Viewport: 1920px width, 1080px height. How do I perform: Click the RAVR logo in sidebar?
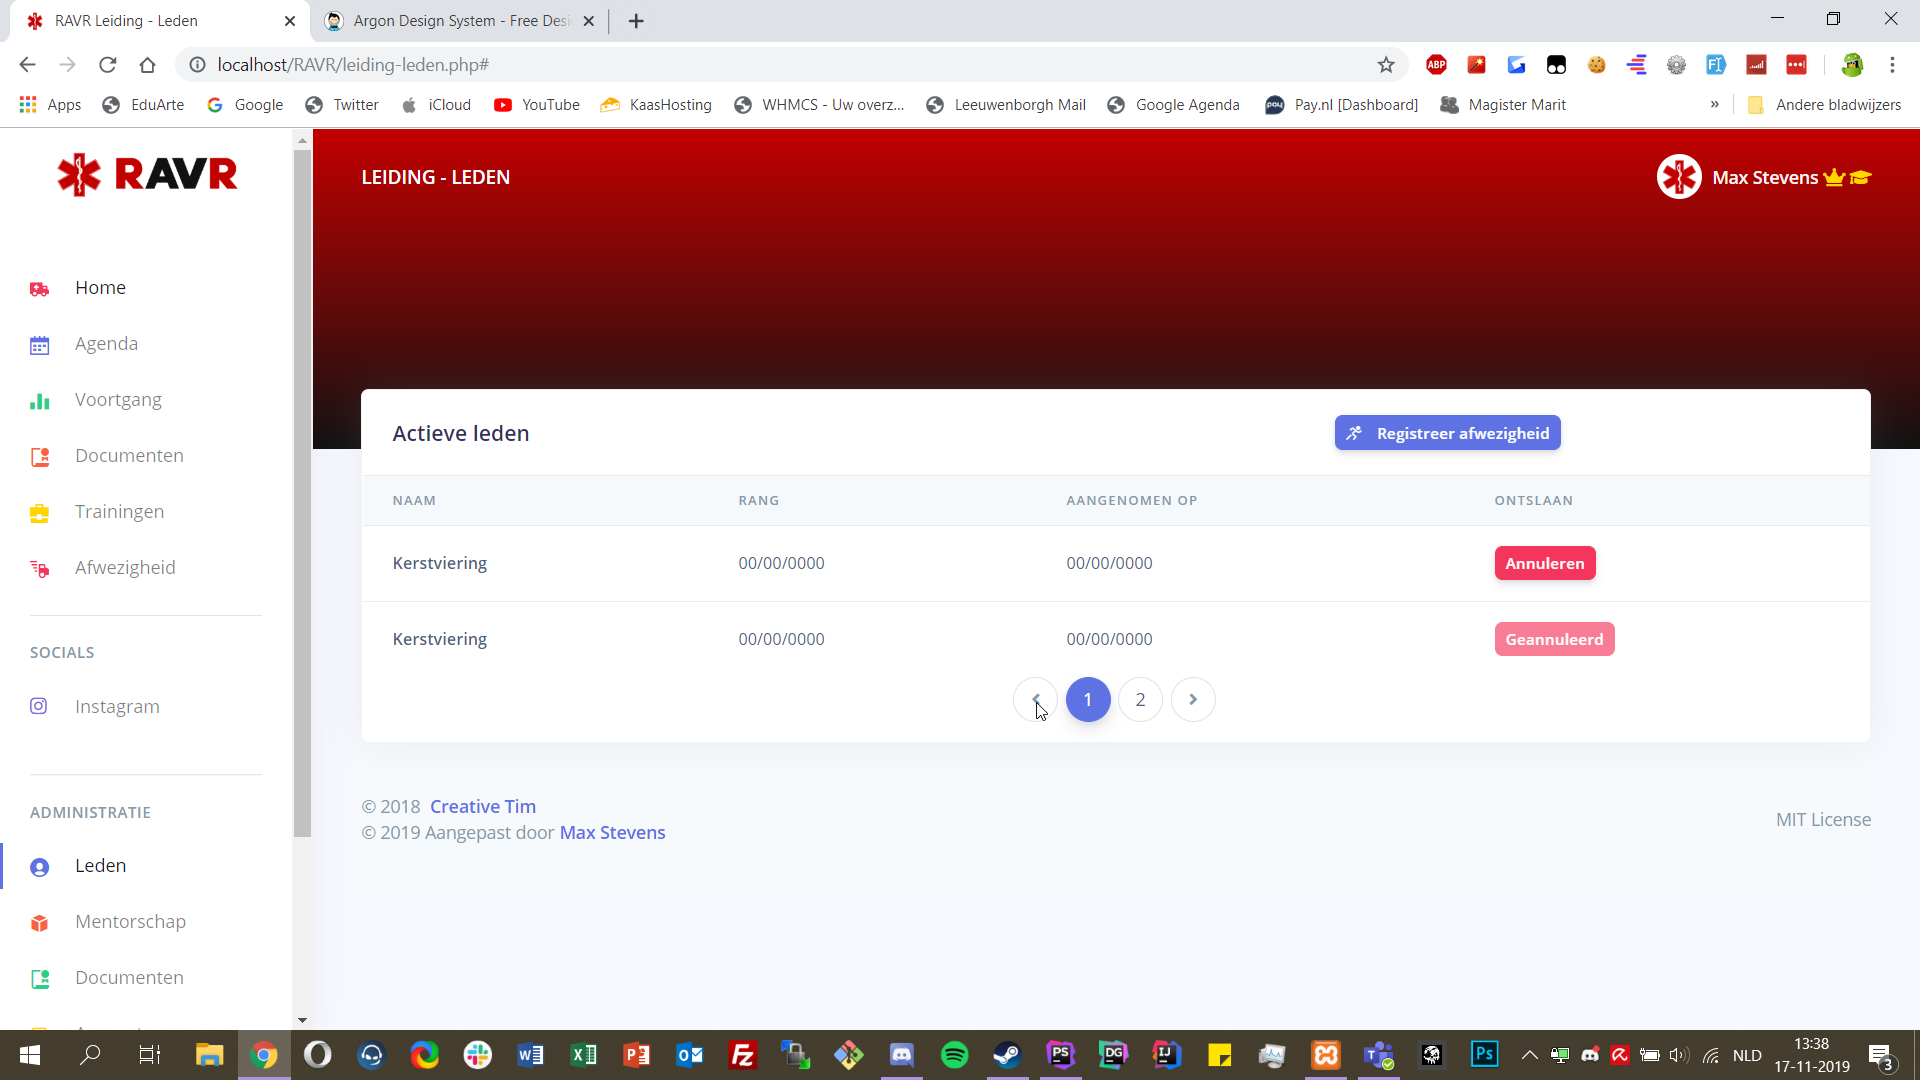click(x=147, y=175)
